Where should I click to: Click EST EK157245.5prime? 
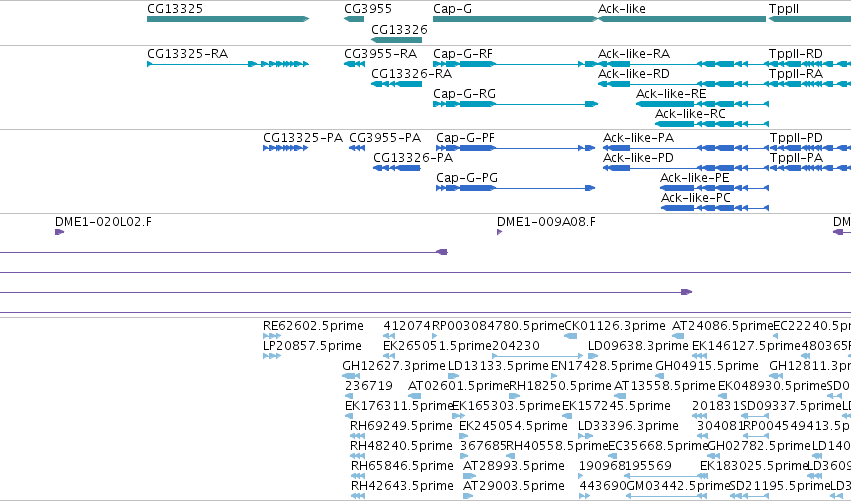coord(567,416)
